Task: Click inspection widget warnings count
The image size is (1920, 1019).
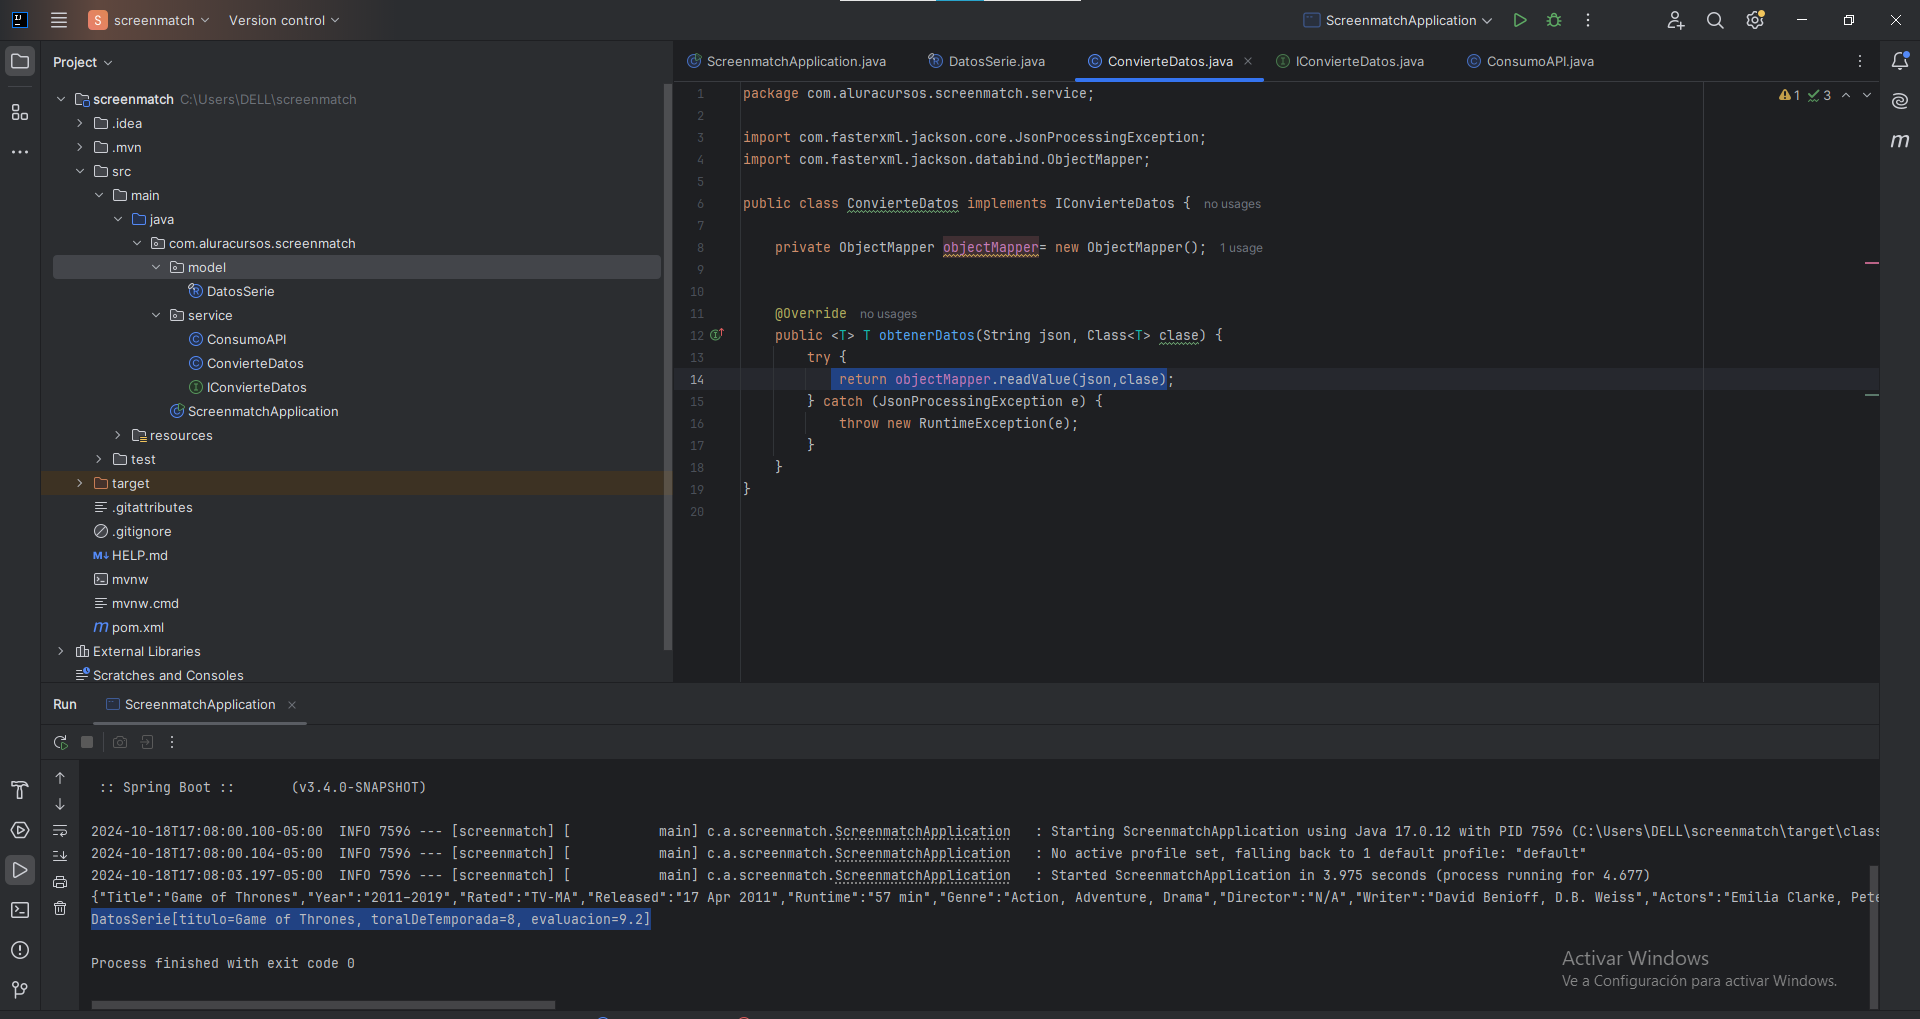Action: (1790, 95)
